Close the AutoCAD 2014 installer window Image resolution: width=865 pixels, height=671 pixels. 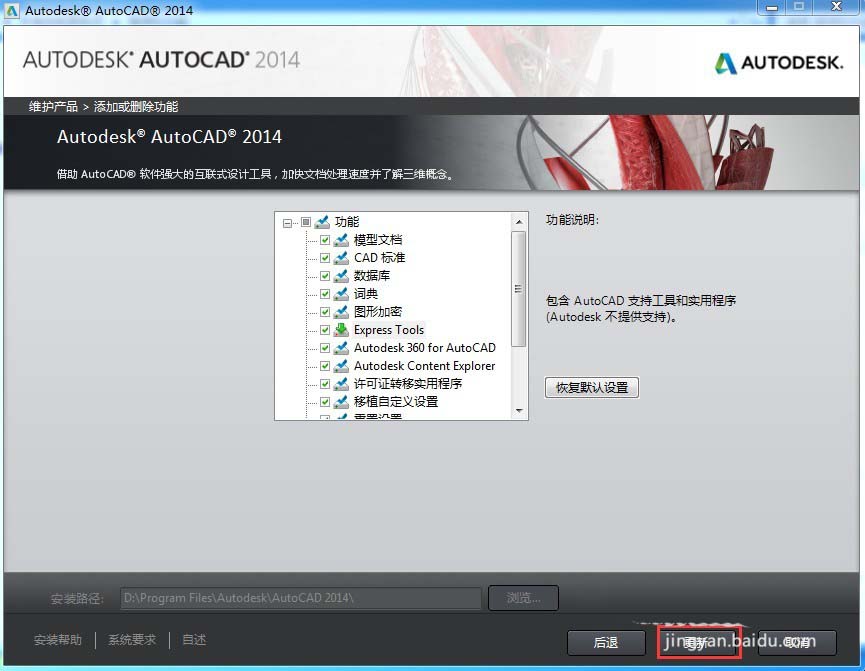point(836,7)
